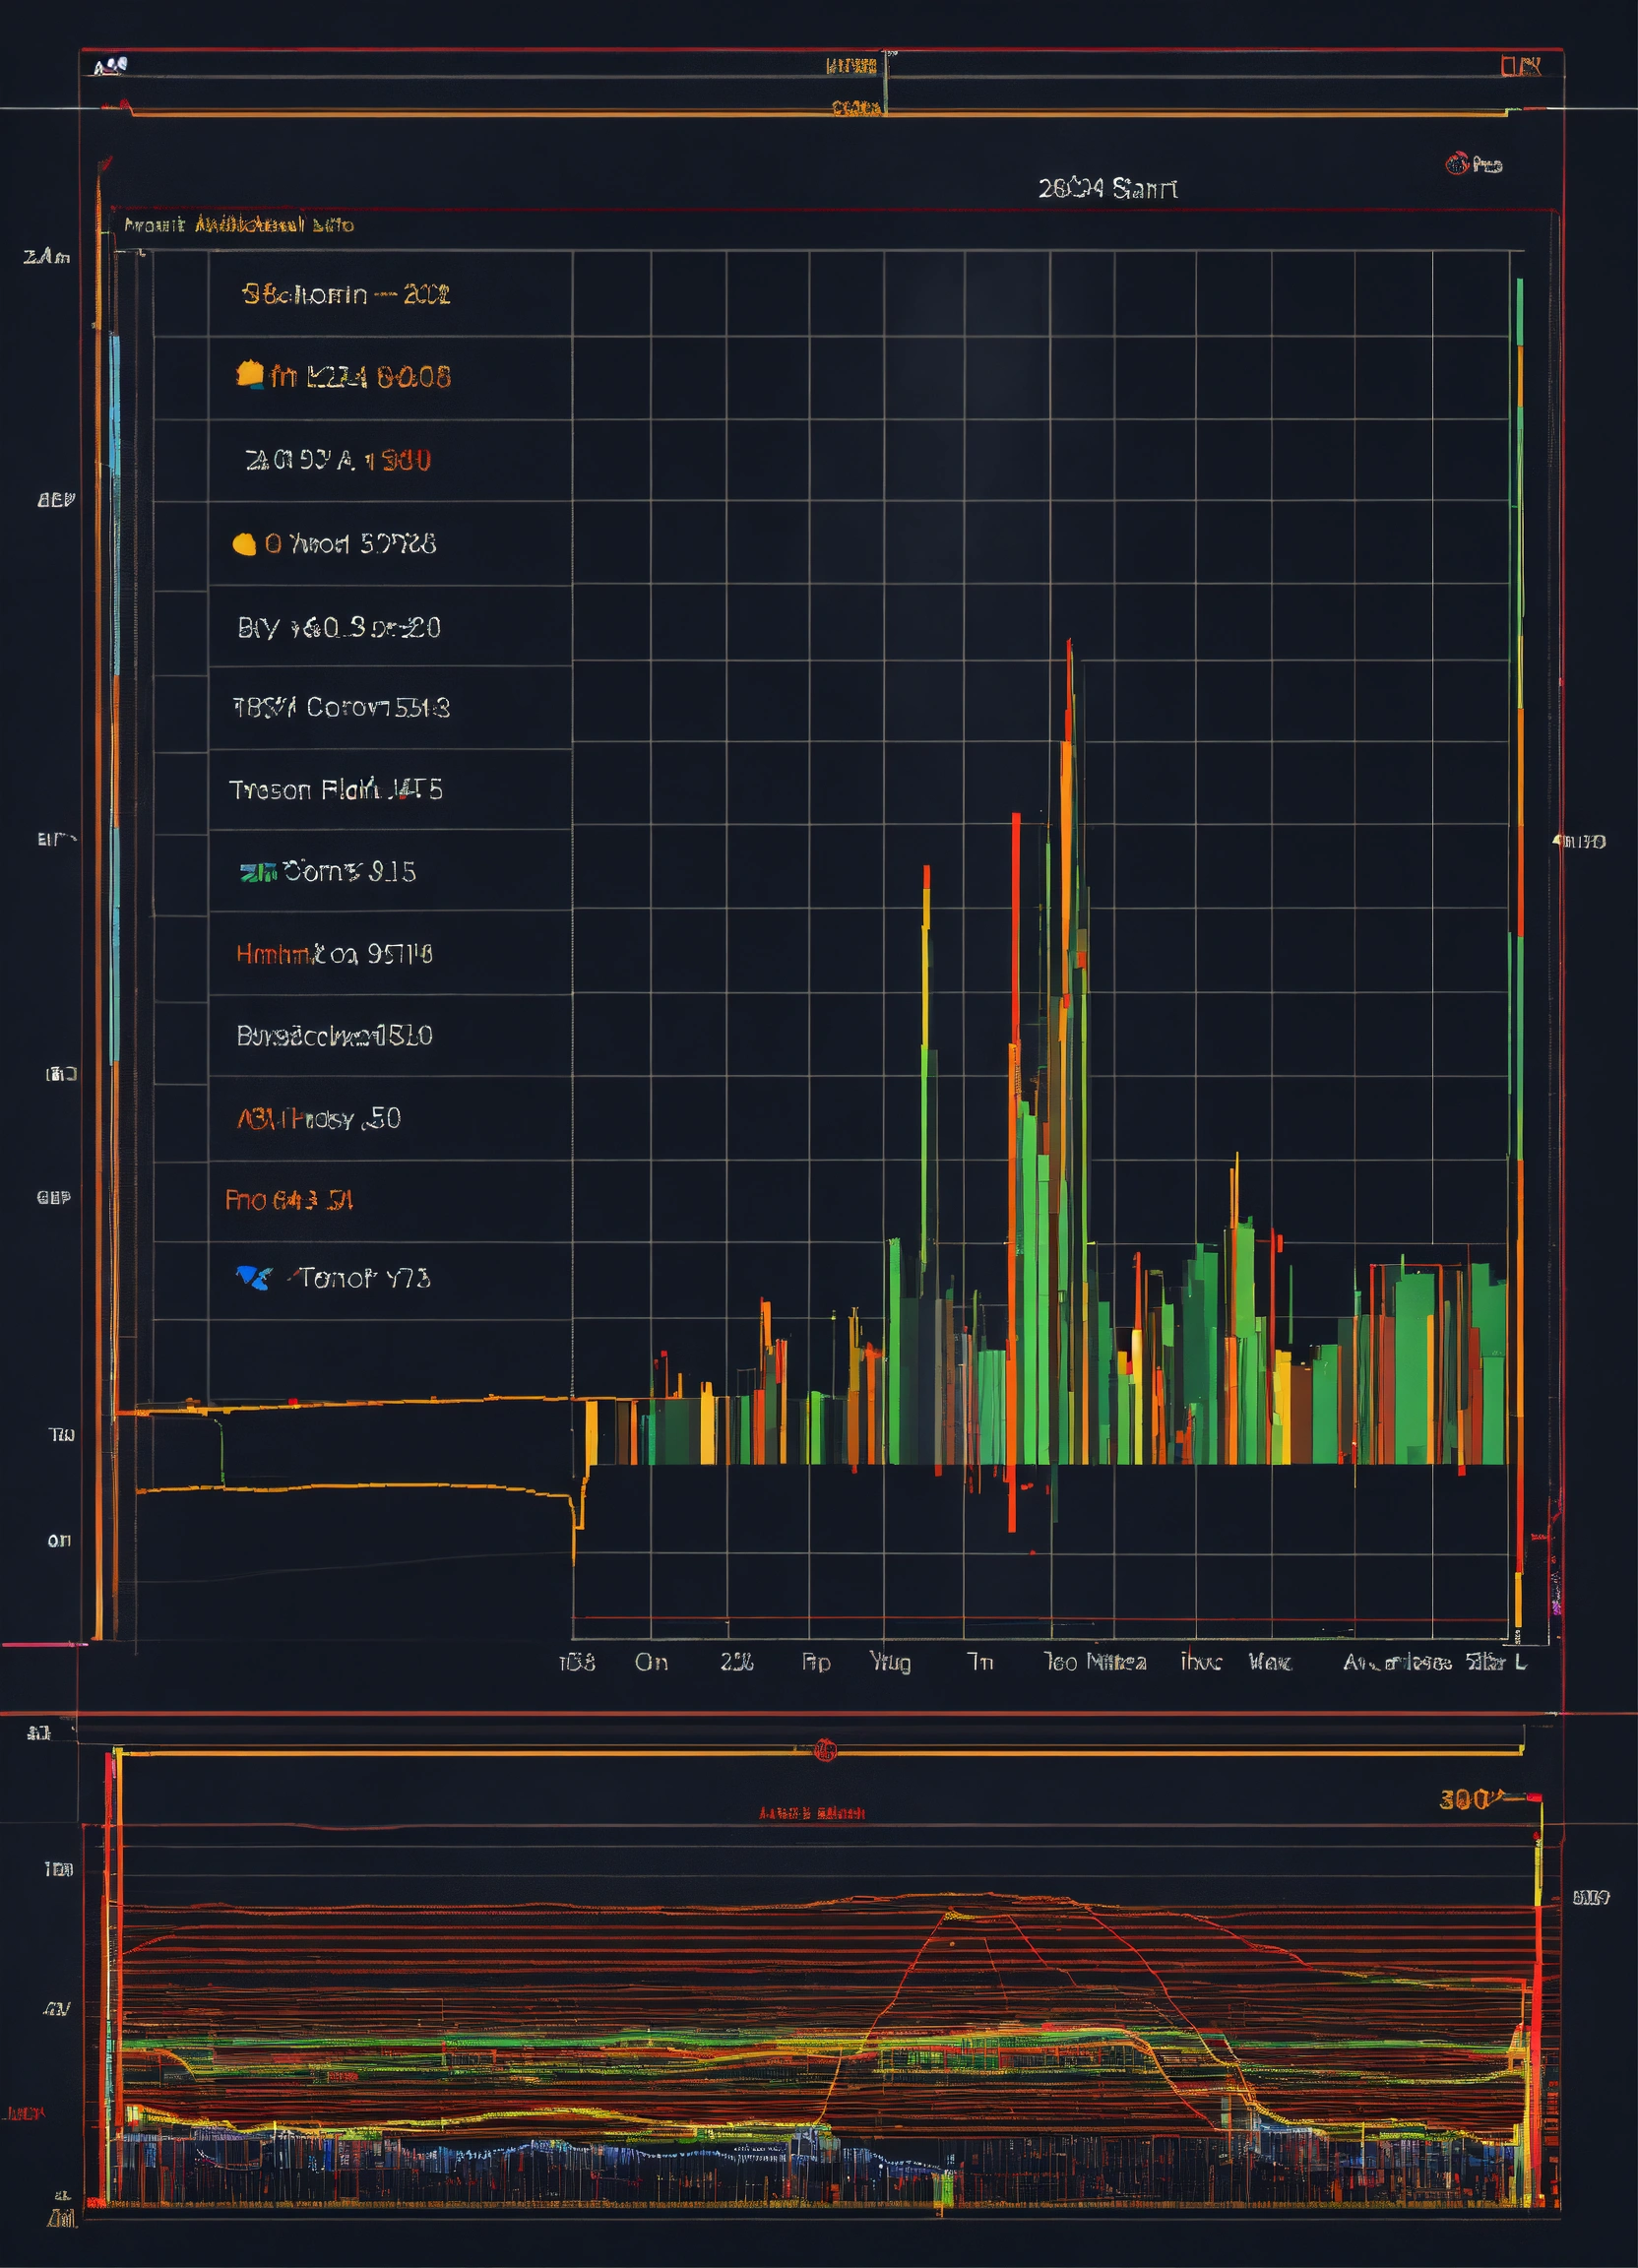
Task: Select the 'Hmhm' orange legend entry
Action: point(334,954)
